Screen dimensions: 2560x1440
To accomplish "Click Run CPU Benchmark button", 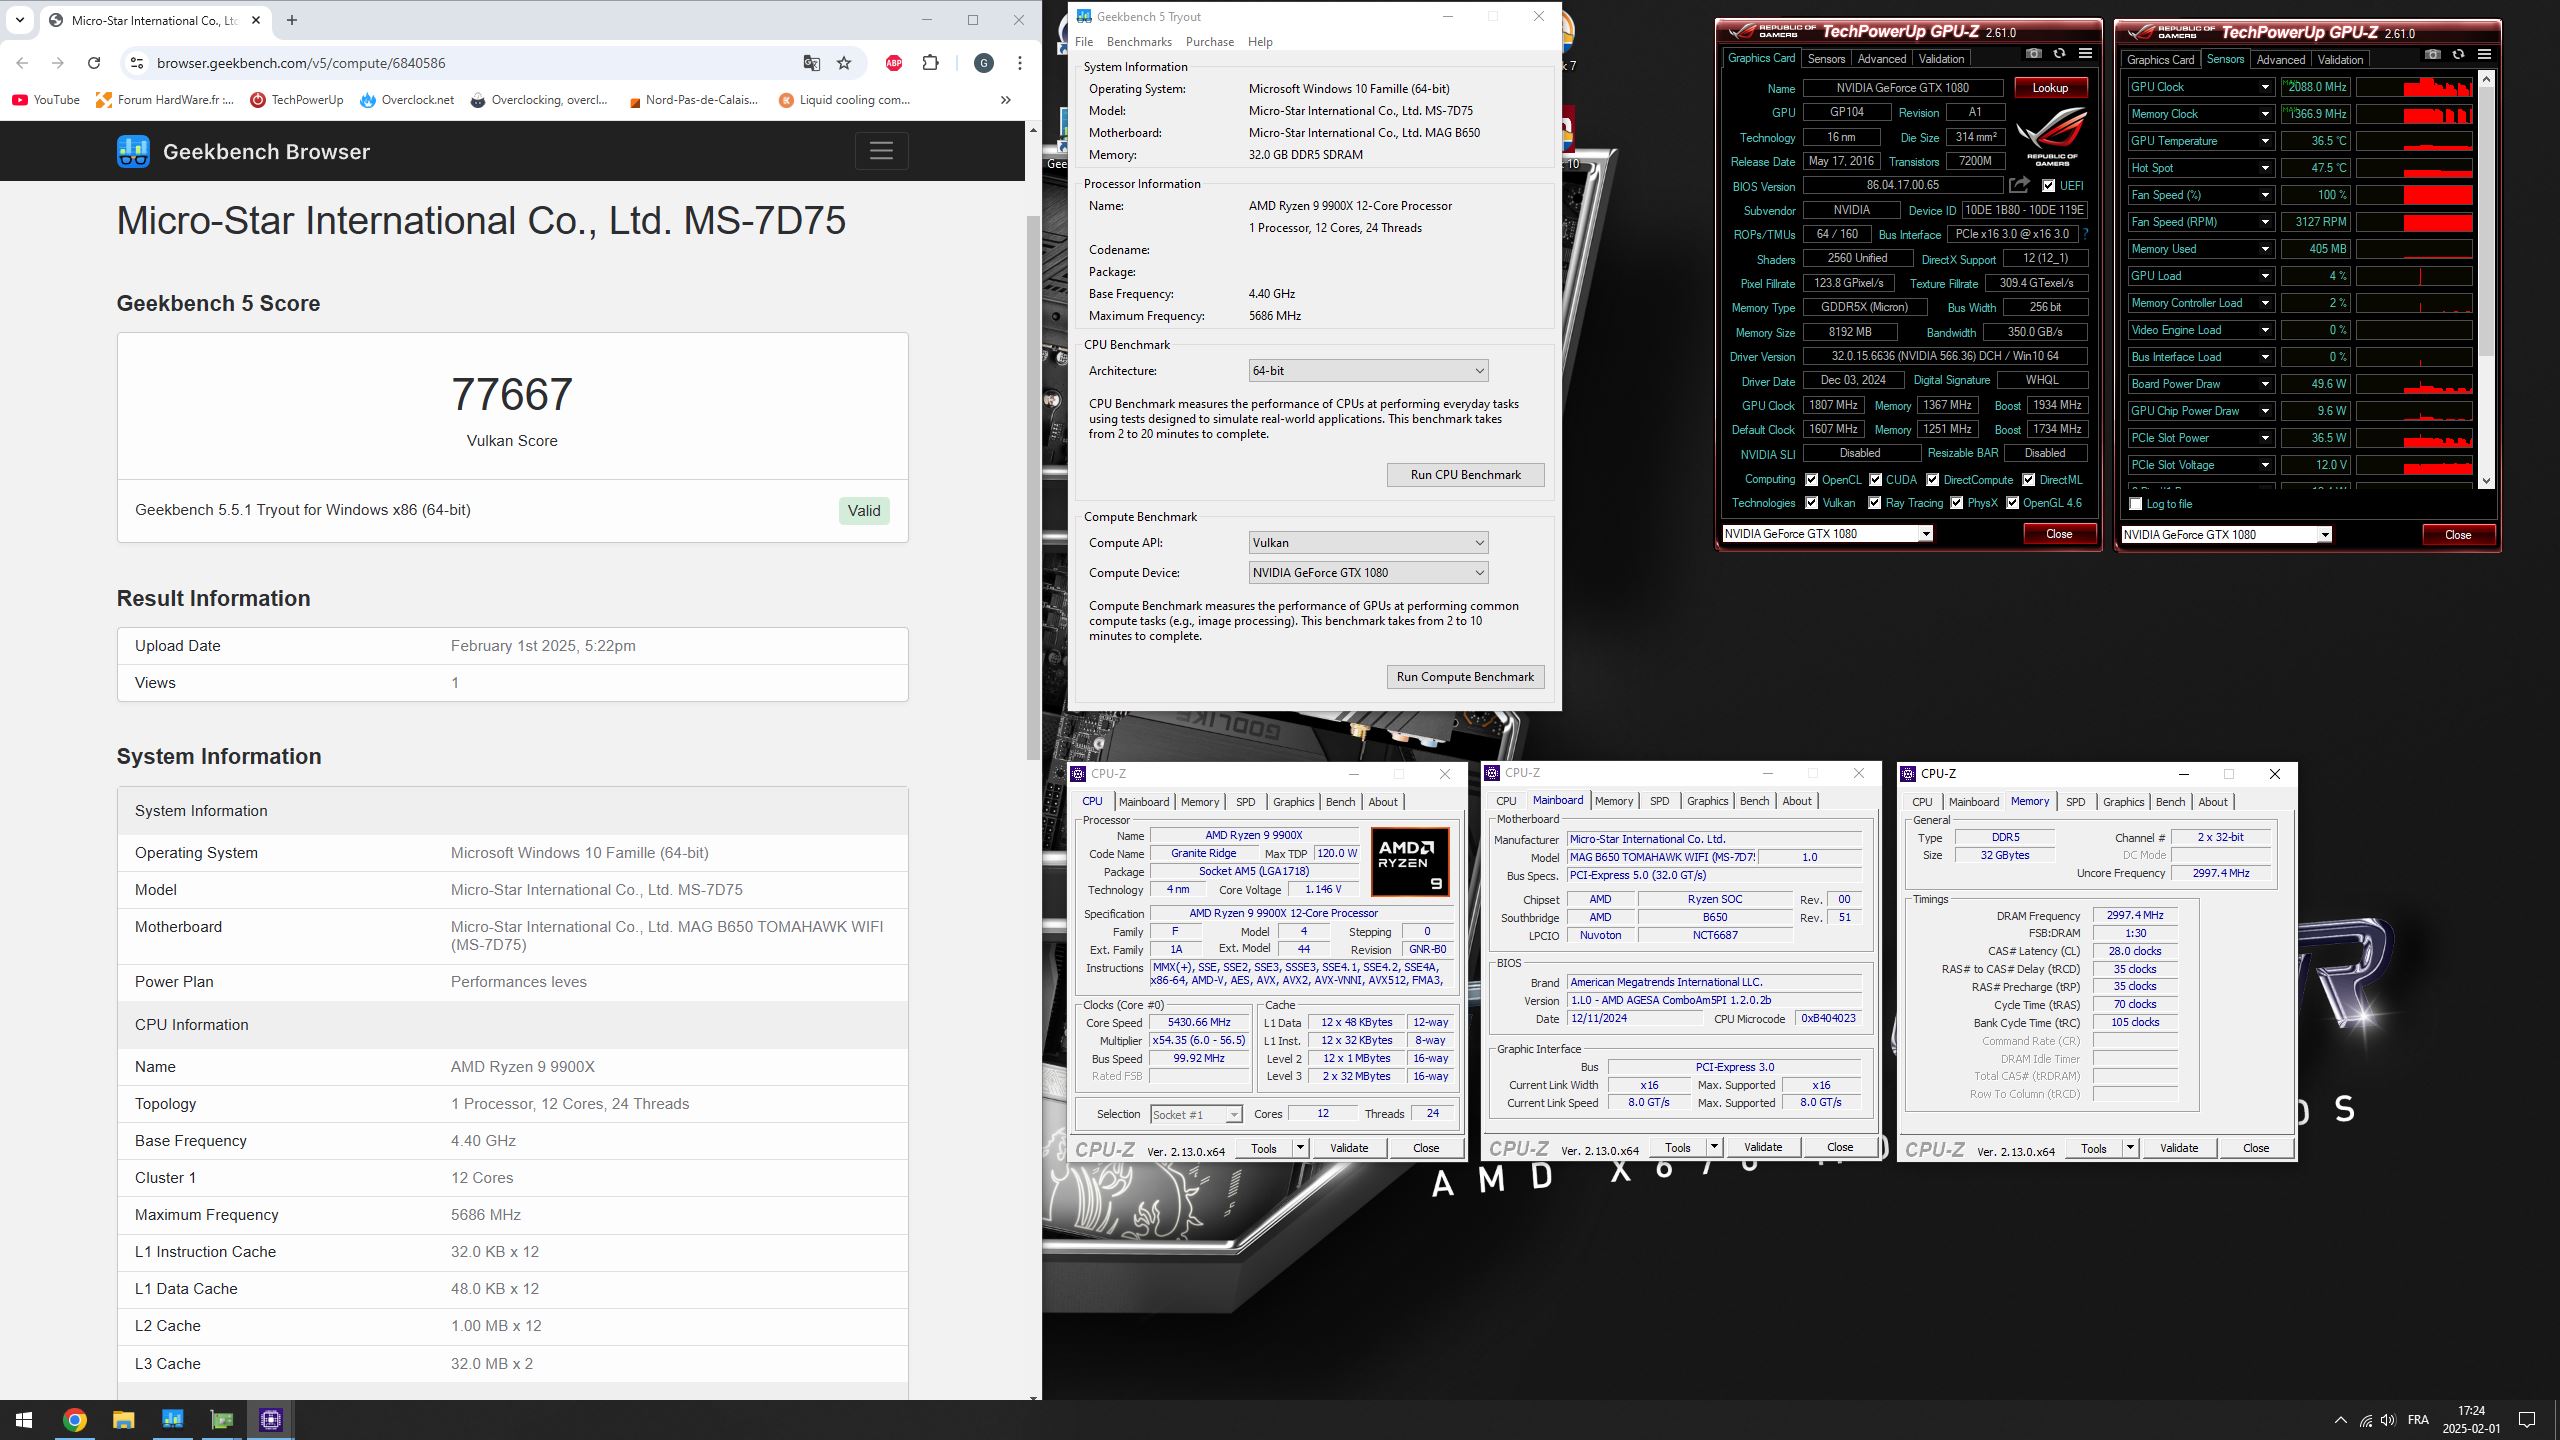I will coord(1465,475).
